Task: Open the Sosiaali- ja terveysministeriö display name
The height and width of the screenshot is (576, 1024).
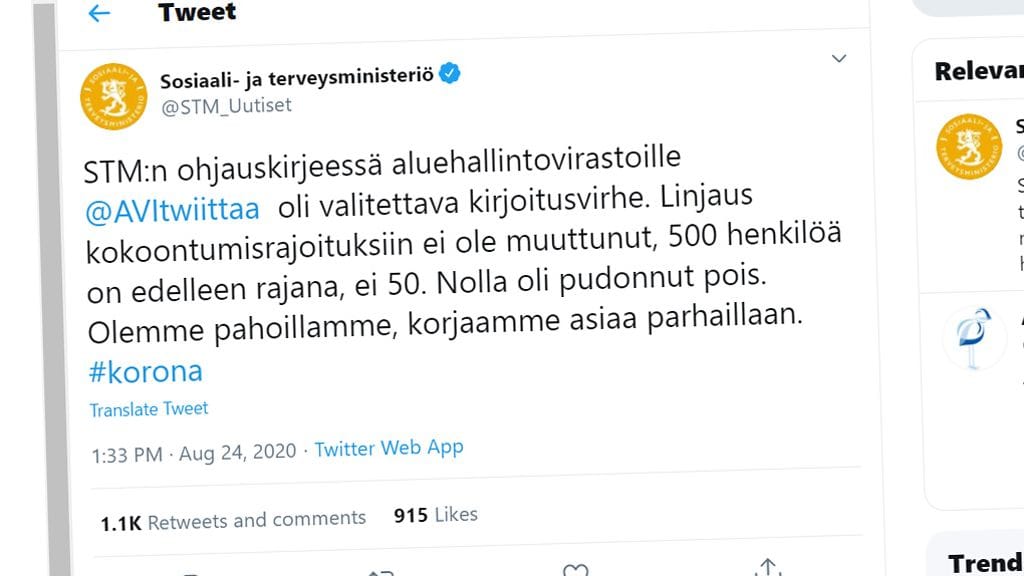Action: coord(296,76)
